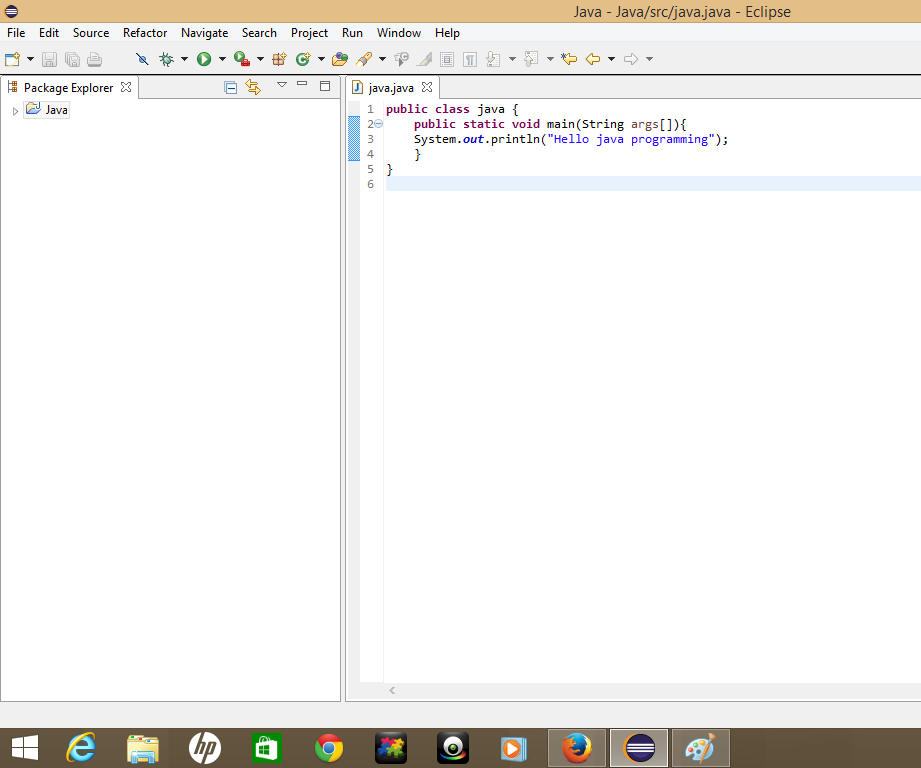This screenshot has width=921, height=768.
Task: Open the Refactor menu
Action: point(145,33)
